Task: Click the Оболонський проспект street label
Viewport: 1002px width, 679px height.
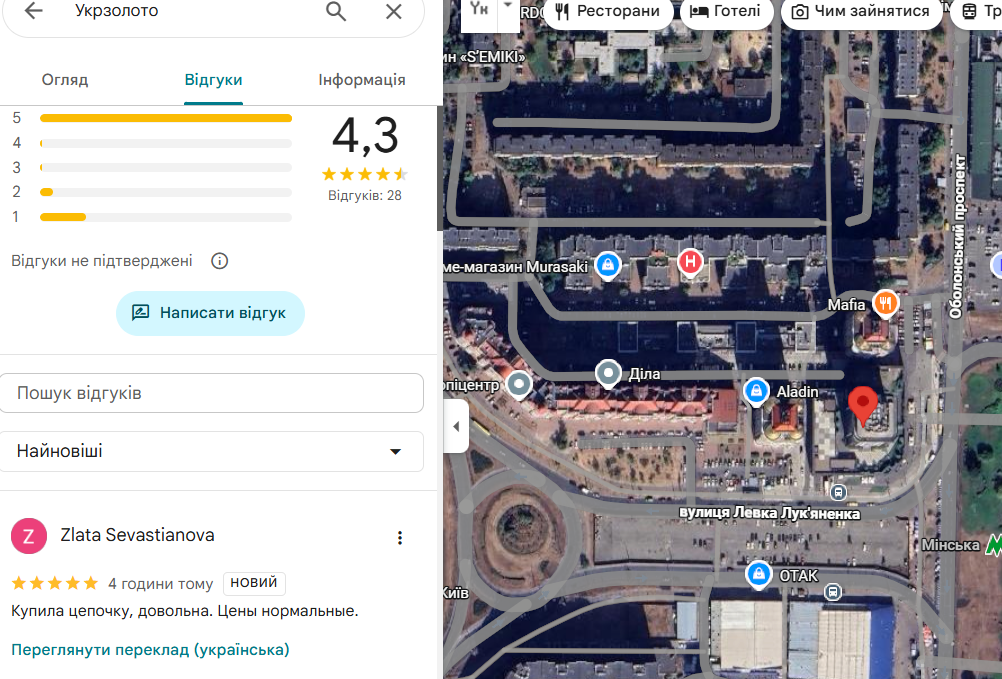Action: click(x=957, y=236)
